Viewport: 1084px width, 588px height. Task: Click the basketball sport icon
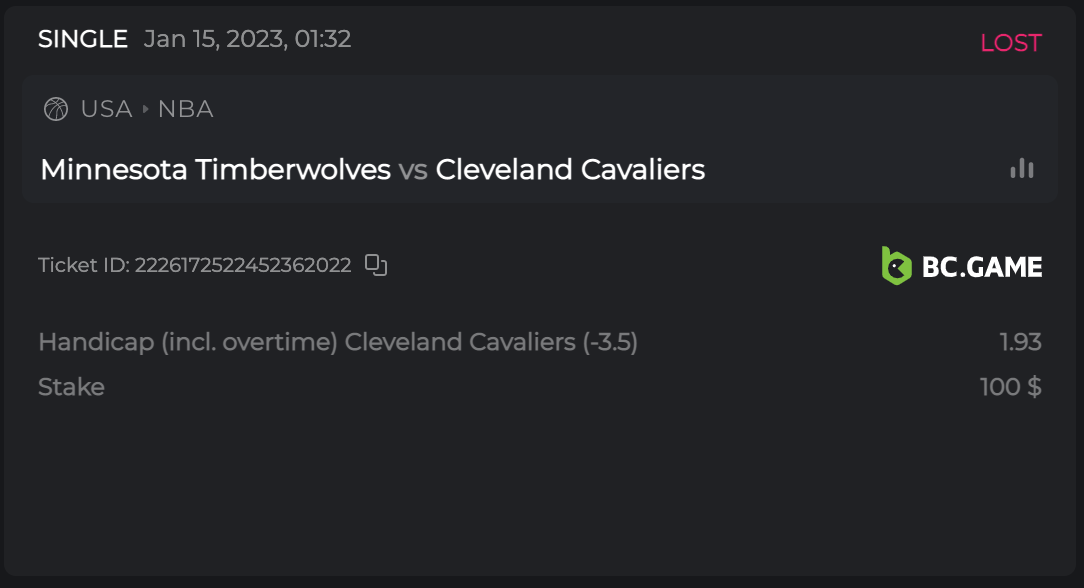click(x=56, y=109)
